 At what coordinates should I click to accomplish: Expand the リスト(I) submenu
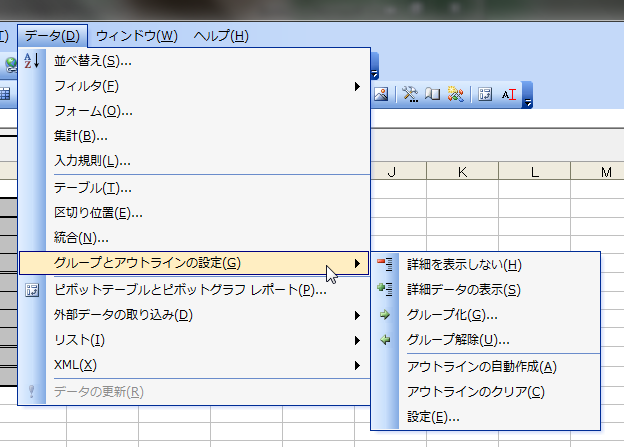pos(357,340)
